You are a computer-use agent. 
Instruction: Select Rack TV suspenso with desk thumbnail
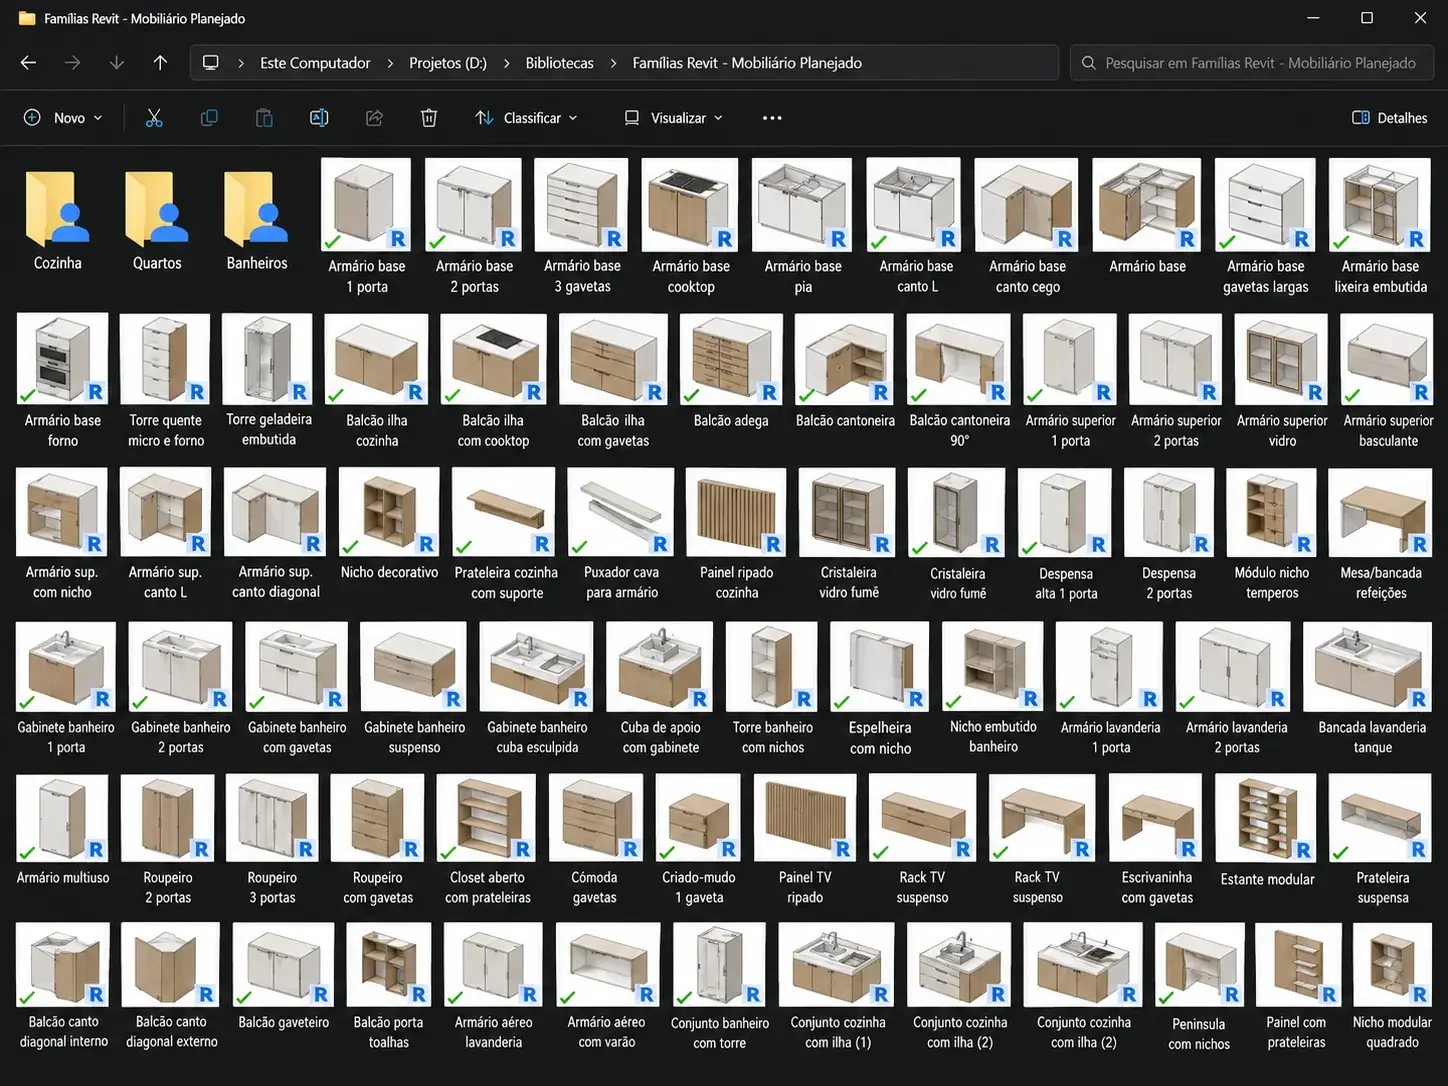[x=1038, y=840]
